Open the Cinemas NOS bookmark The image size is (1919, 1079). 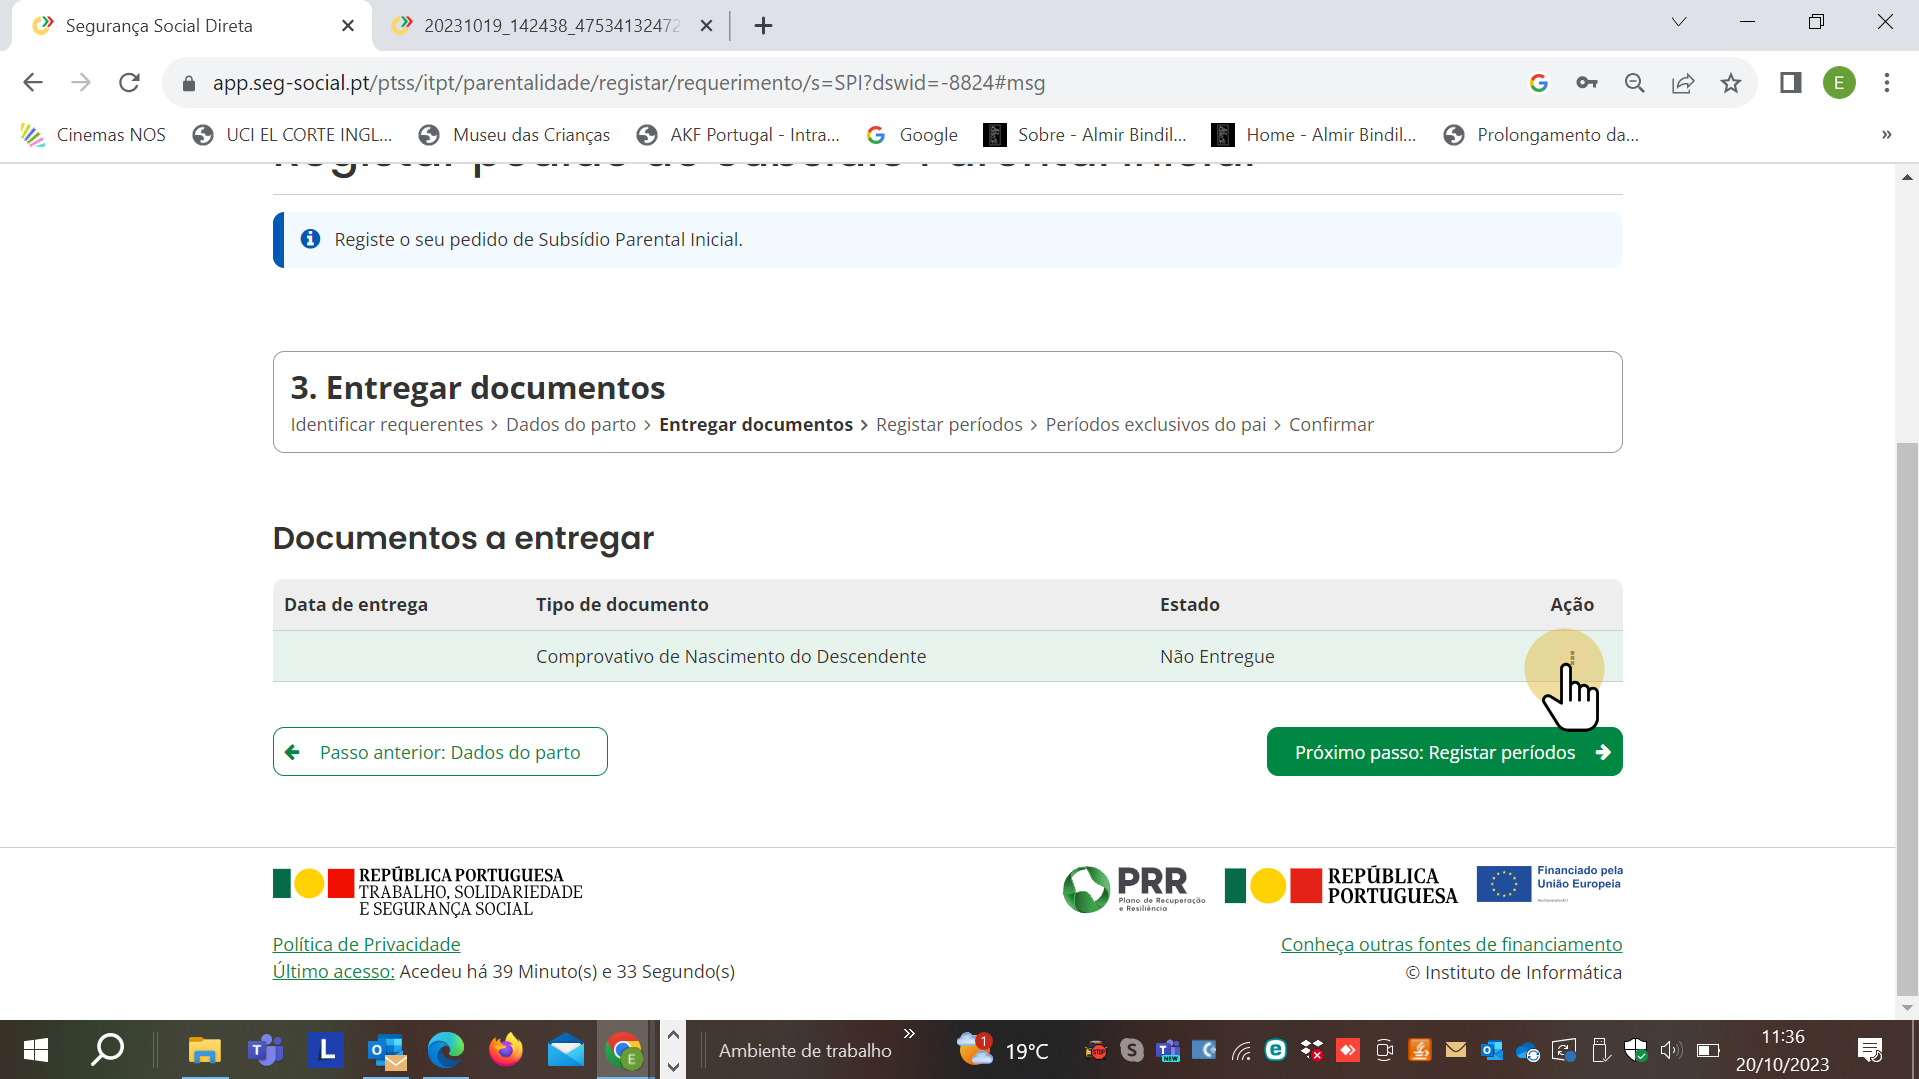point(93,134)
